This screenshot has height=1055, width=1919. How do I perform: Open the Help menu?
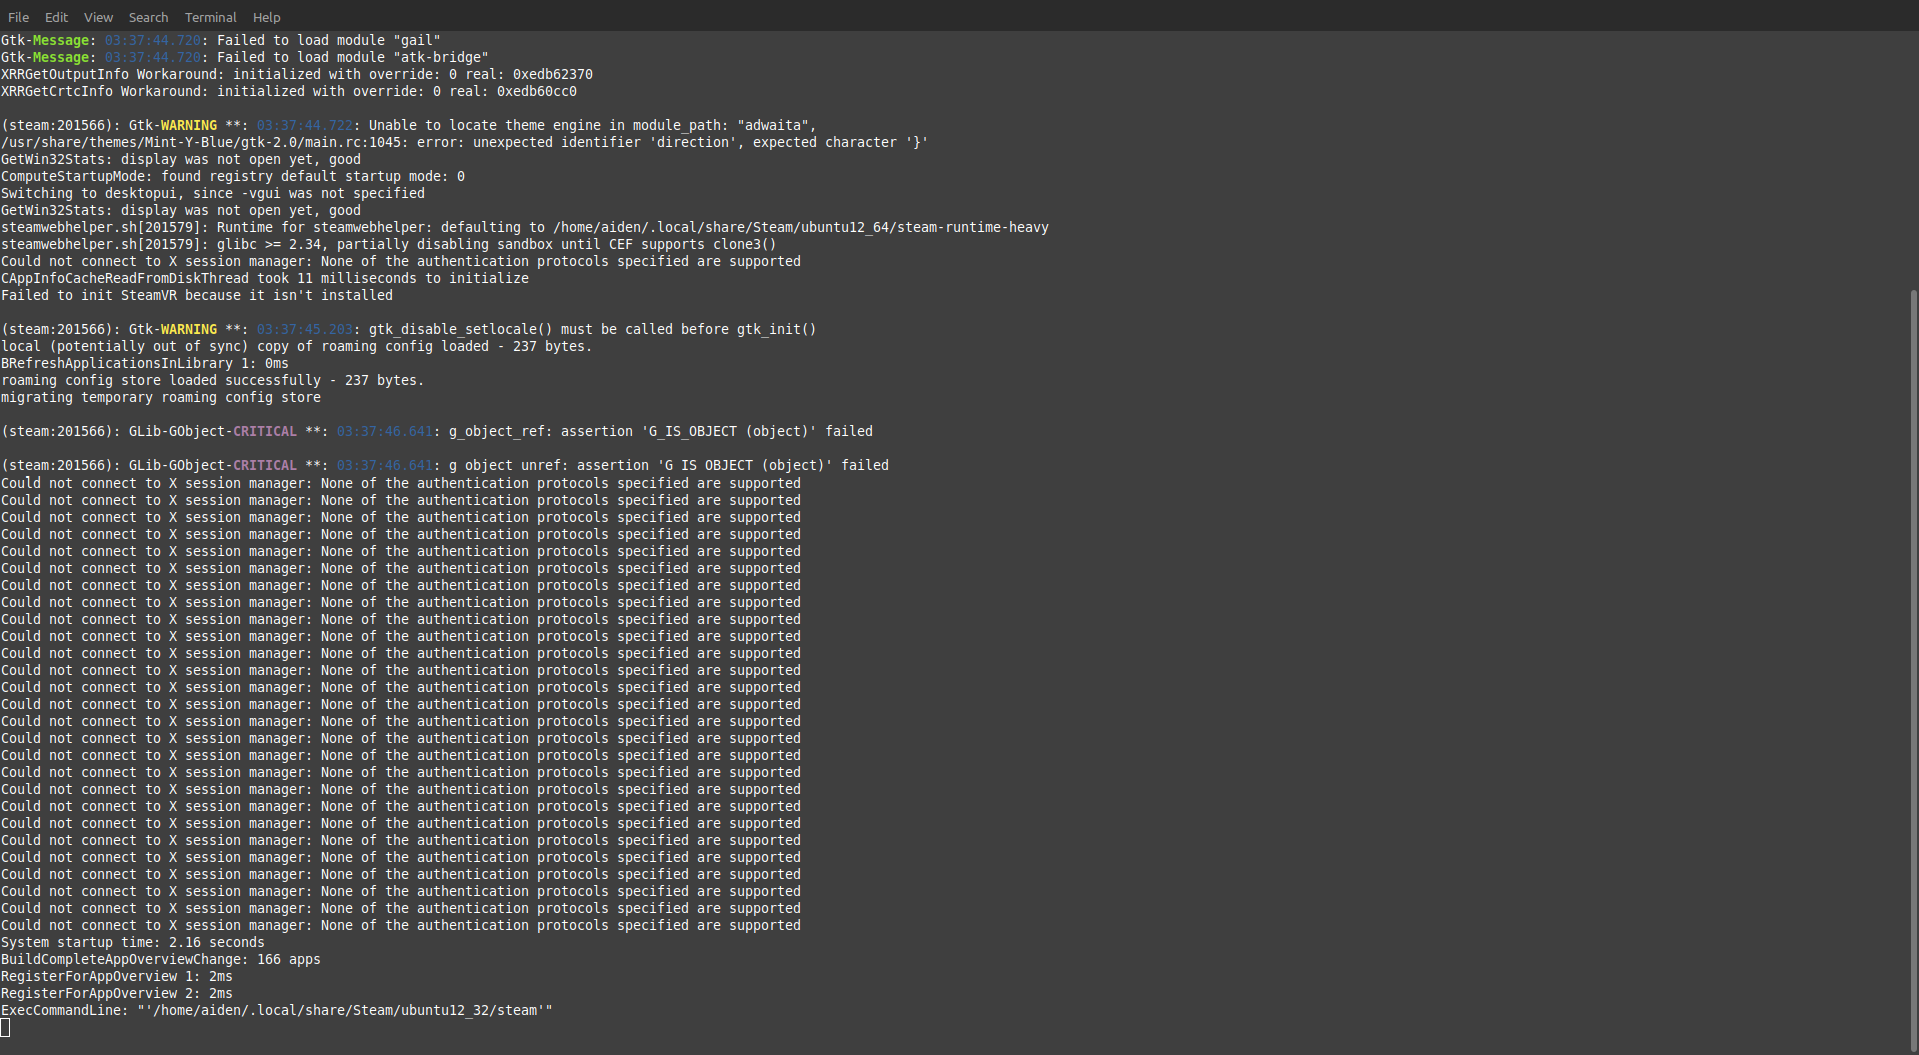(x=266, y=17)
